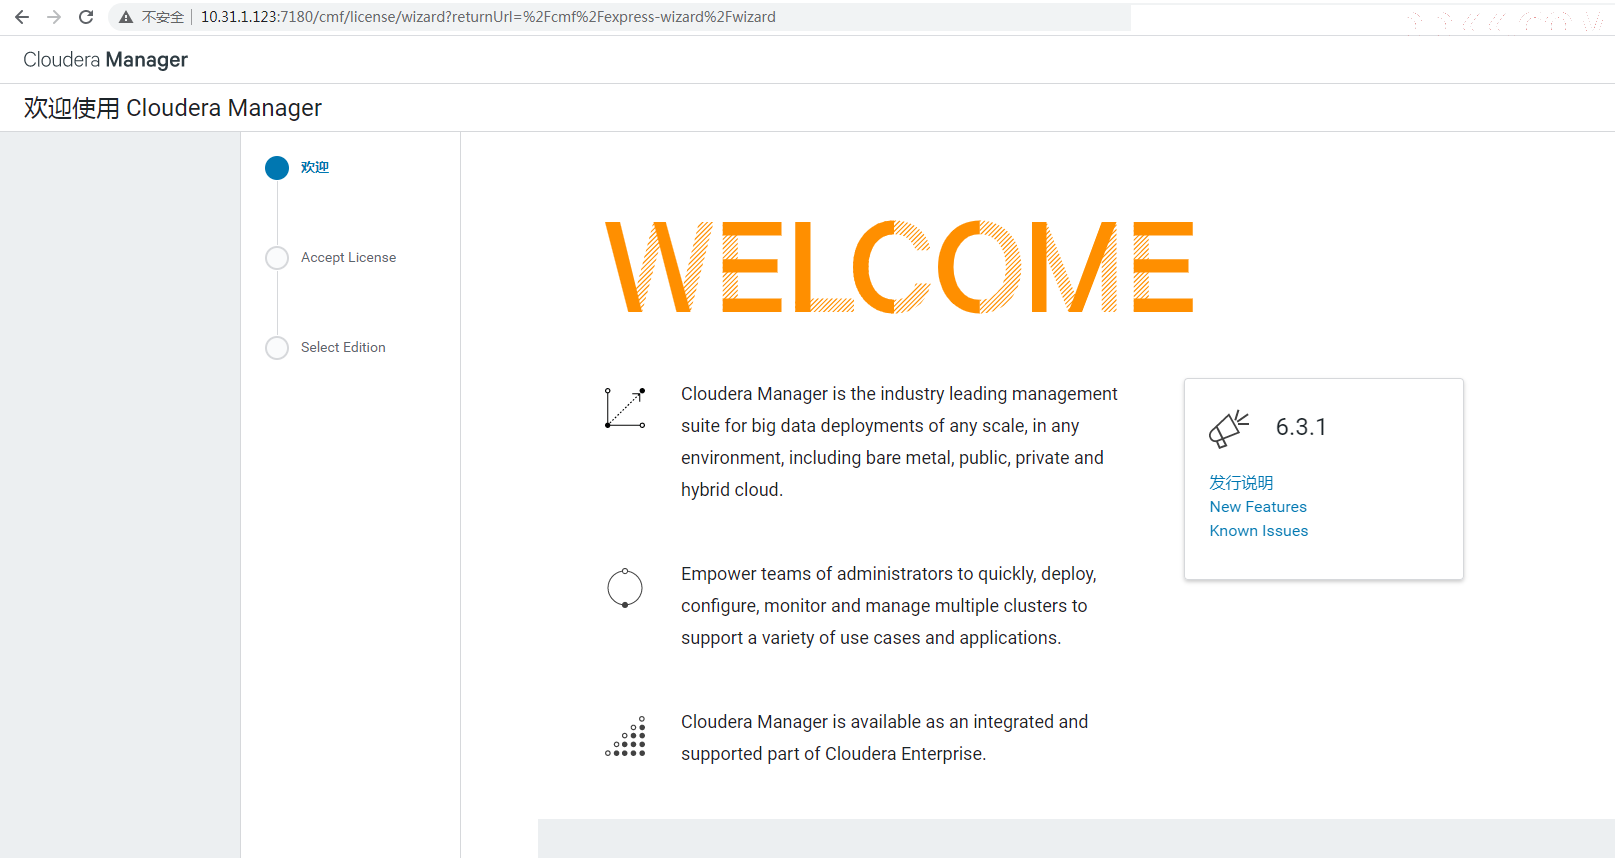Open the 发行说明 release notes link
The width and height of the screenshot is (1615, 858).
pyautogui.click(x=1241, y=483)
